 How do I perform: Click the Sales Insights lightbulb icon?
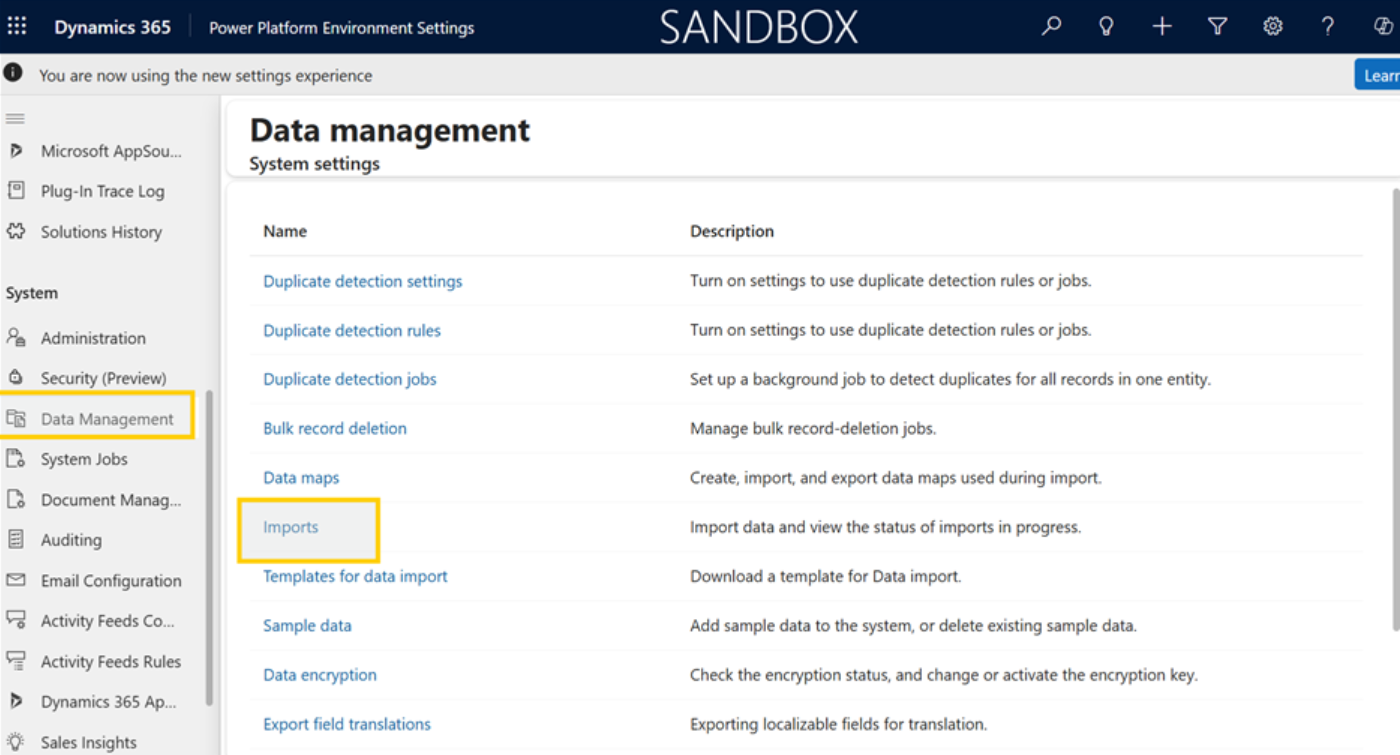click(x=15, y=742)
